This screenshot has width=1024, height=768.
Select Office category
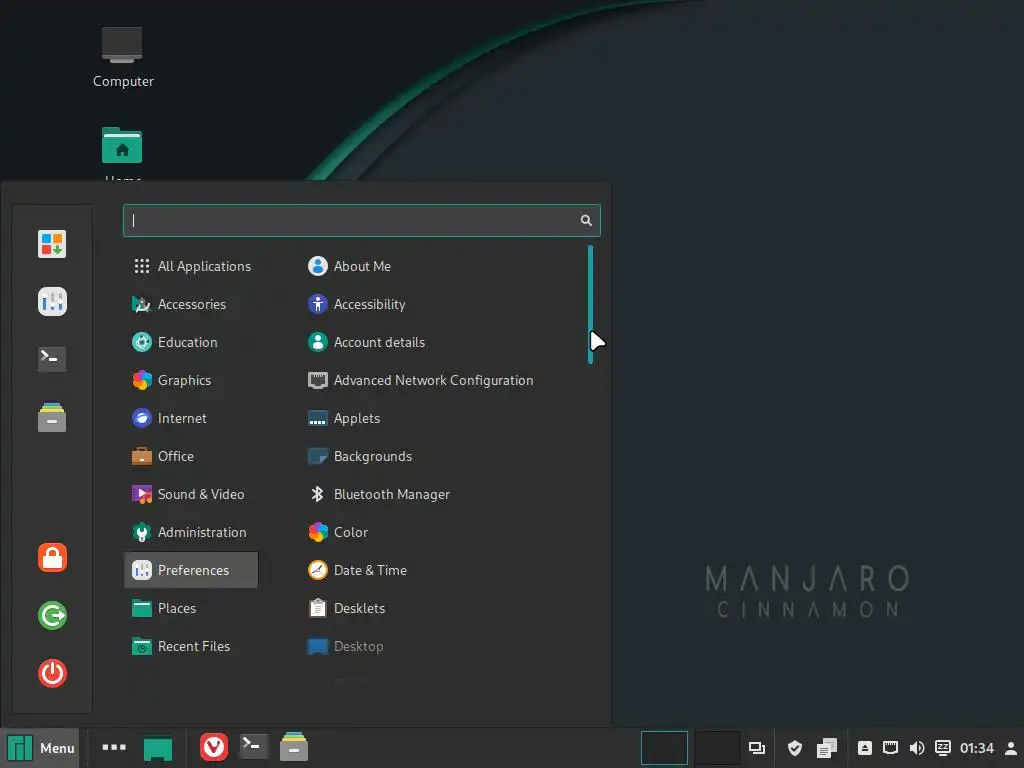click(x=191, y=456)
